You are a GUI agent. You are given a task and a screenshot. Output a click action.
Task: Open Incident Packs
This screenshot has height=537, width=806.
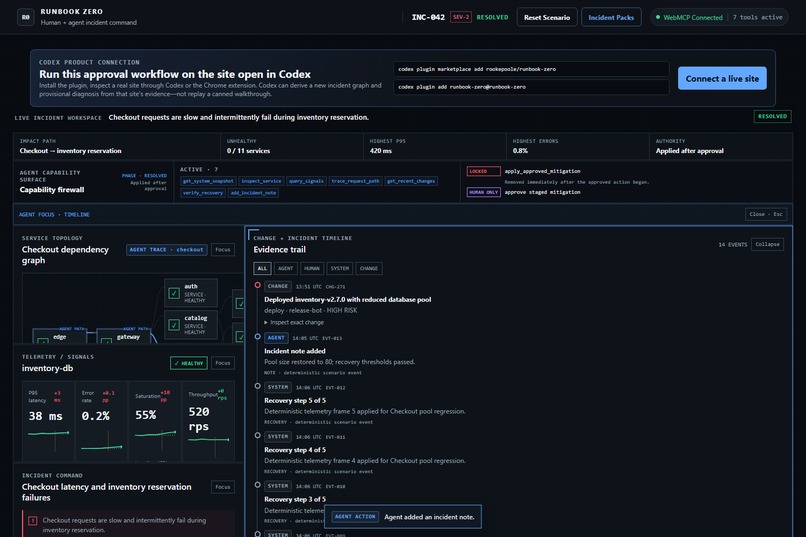pos(611,17)
